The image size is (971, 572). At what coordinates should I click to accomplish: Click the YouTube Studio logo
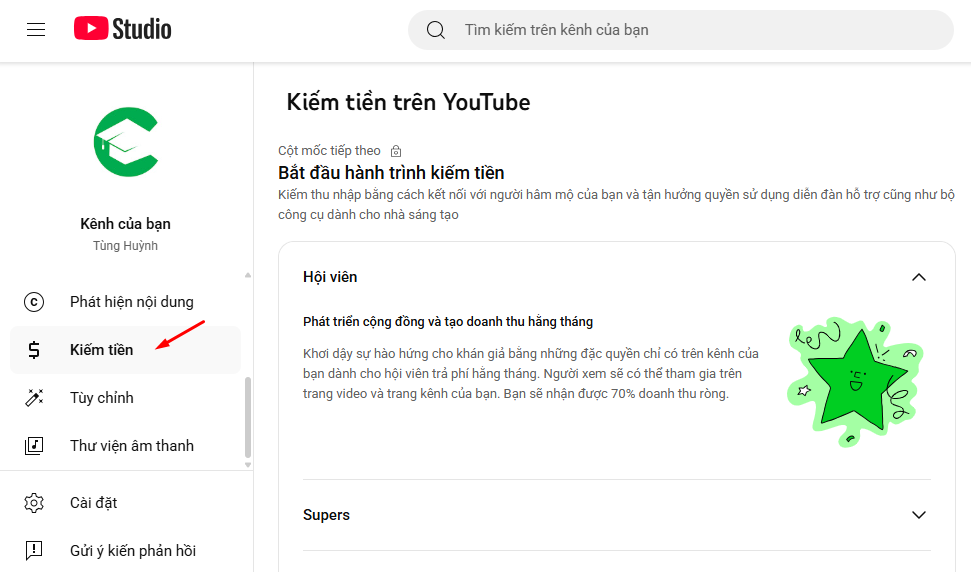coord(123,29)
